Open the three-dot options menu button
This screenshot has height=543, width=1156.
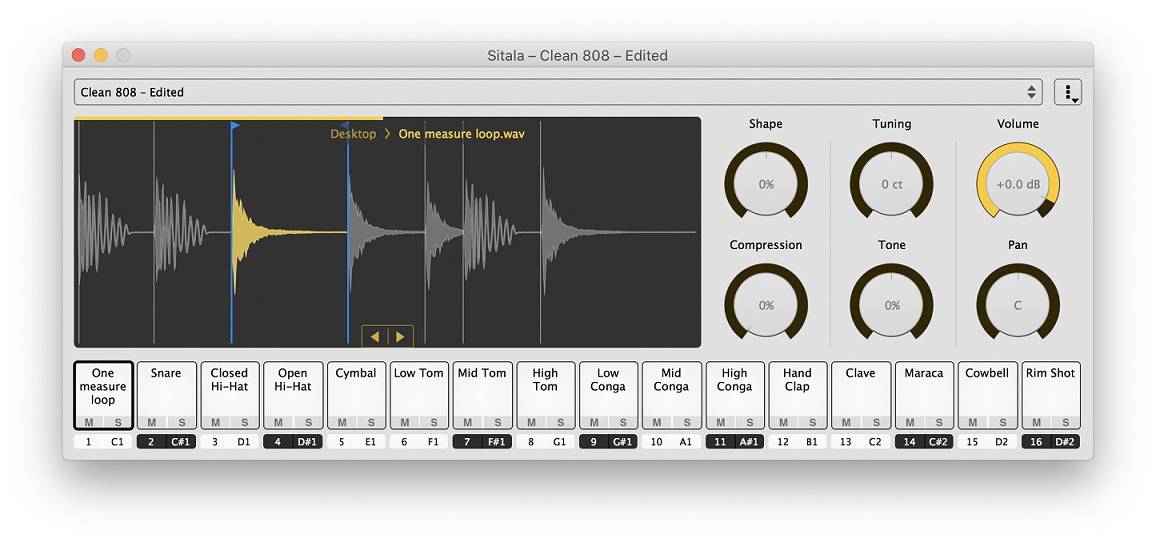(1067, 92)
